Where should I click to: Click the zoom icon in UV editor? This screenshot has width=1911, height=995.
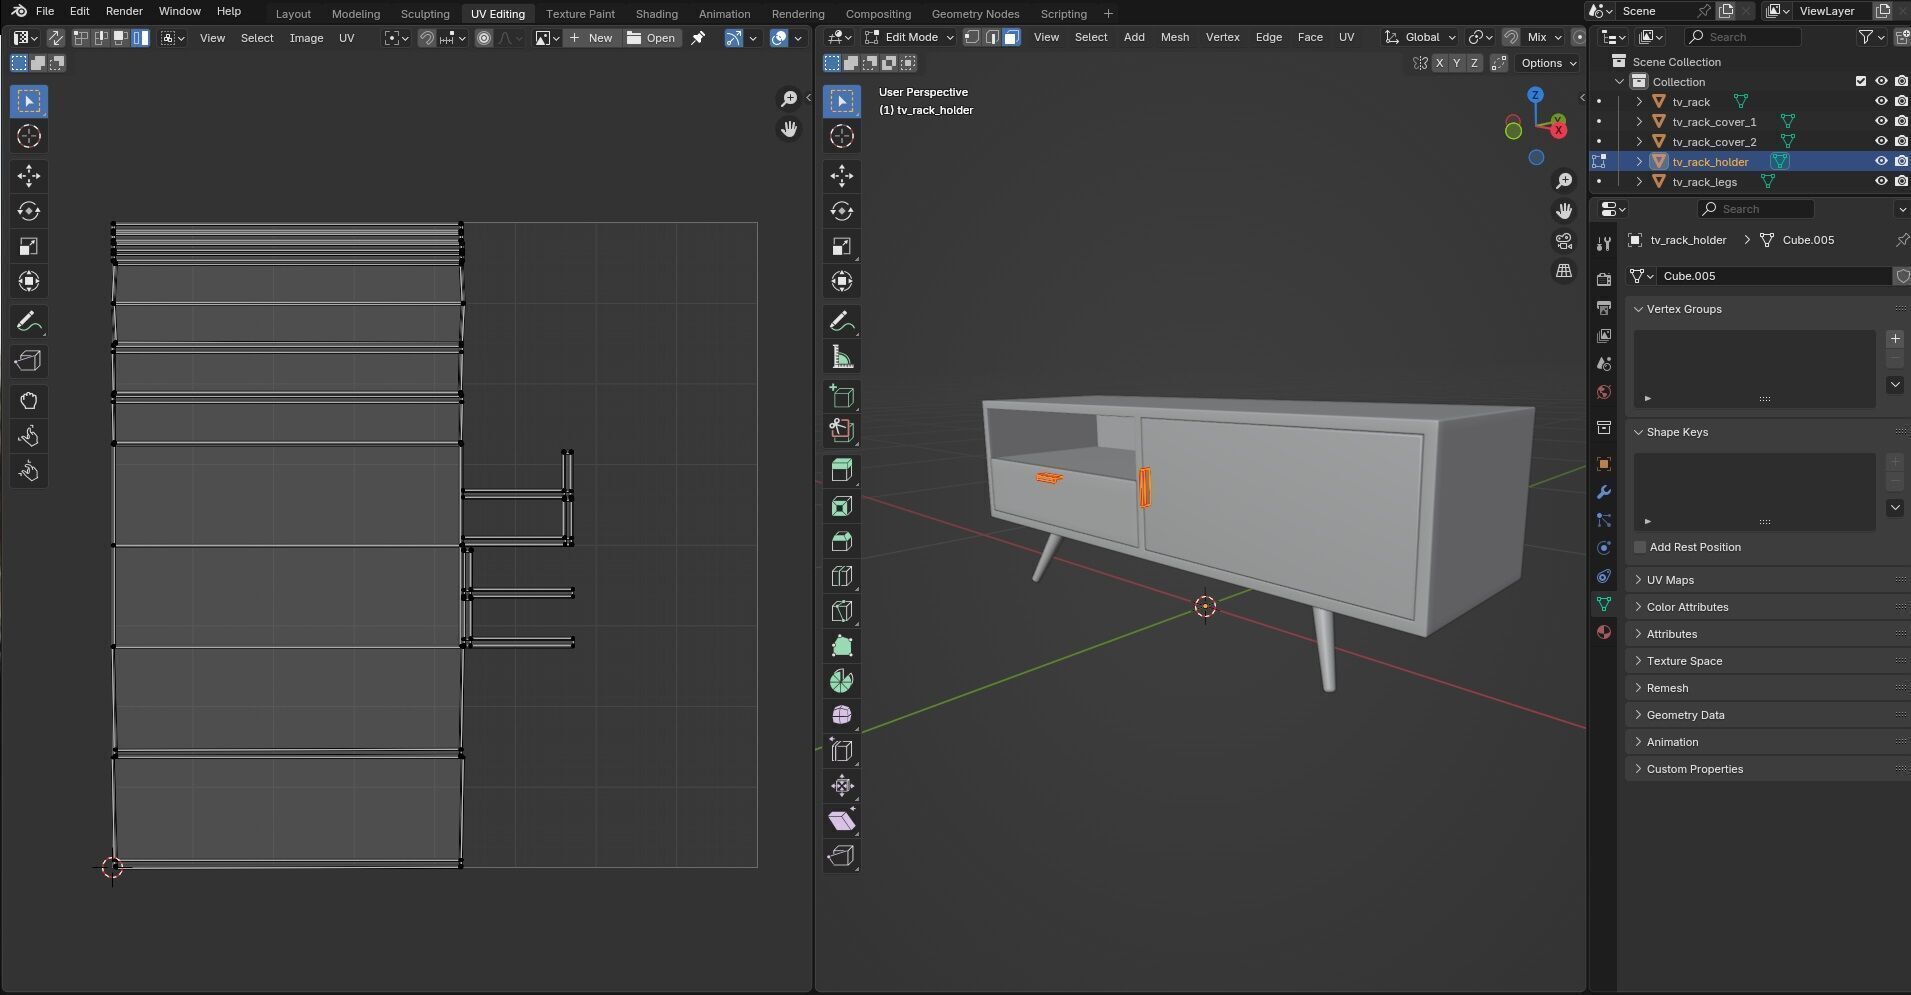point(789,98)
